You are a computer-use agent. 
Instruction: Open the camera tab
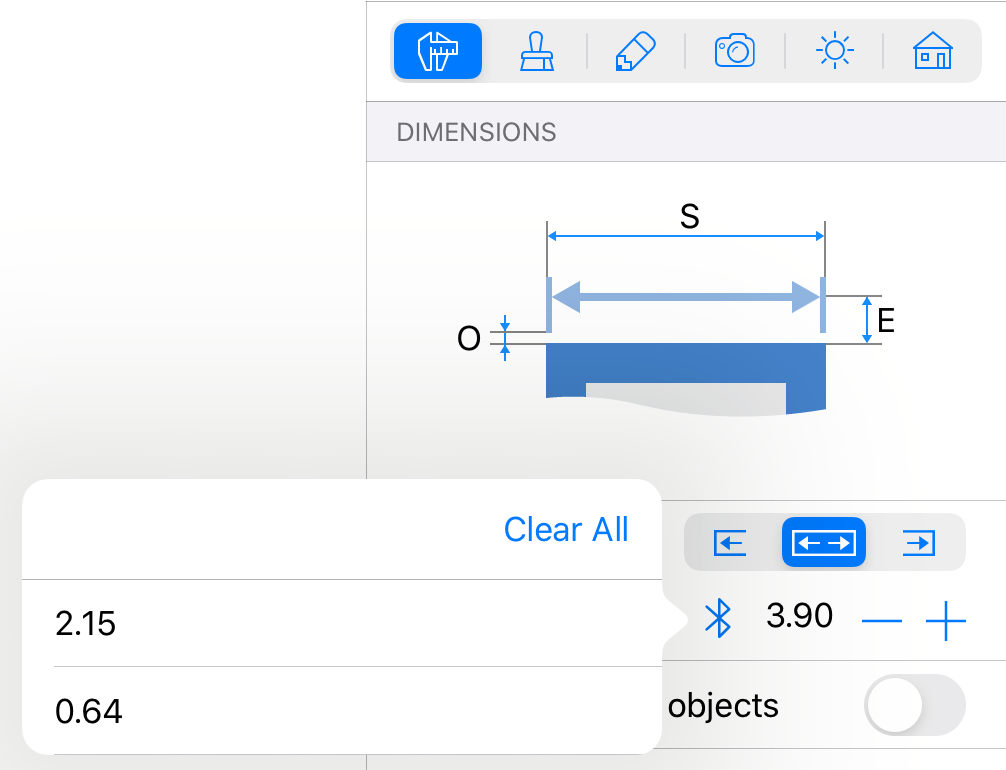(734, 51)
